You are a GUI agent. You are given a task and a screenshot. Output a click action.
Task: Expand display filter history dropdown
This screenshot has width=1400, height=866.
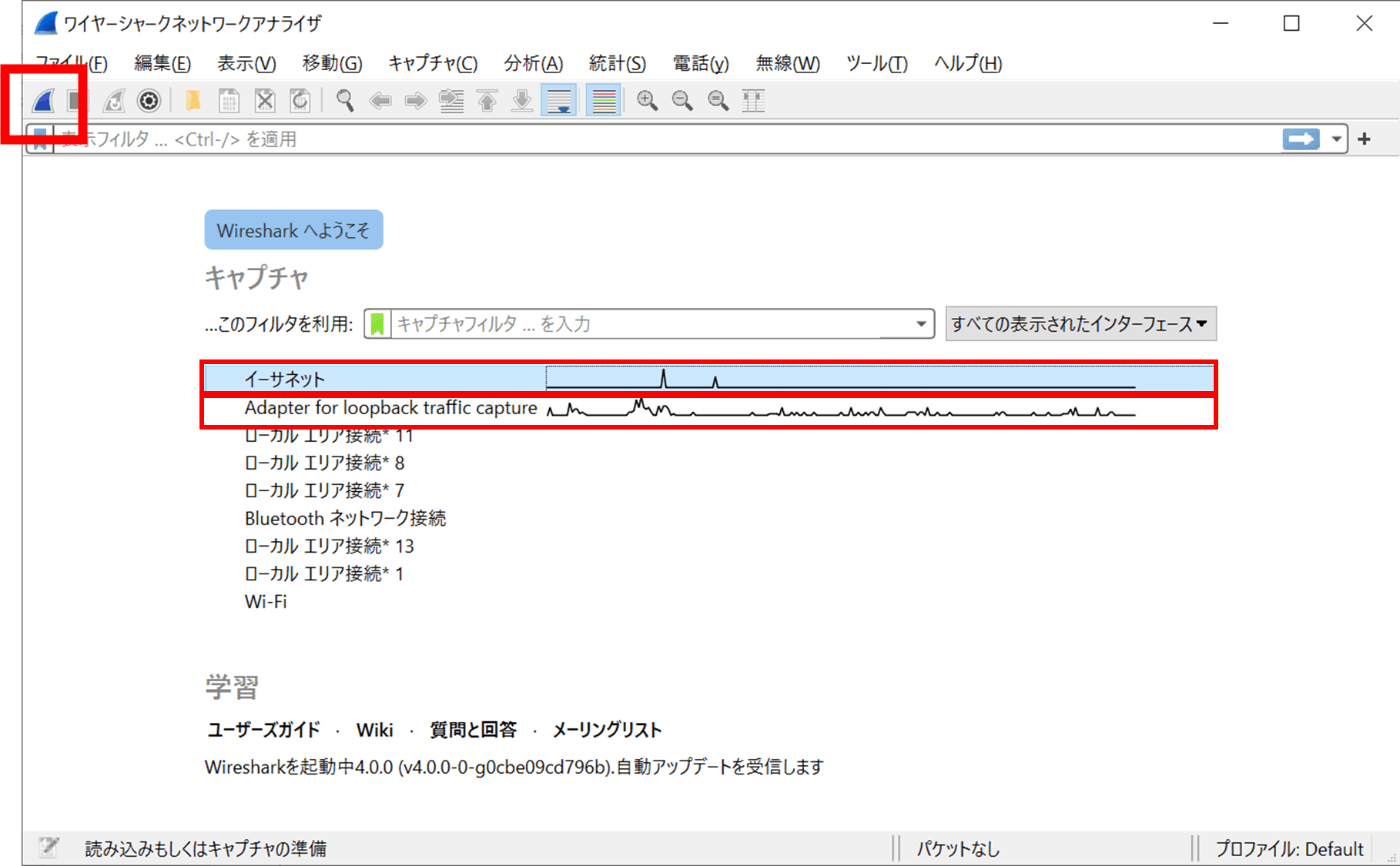click(1338, 139)
